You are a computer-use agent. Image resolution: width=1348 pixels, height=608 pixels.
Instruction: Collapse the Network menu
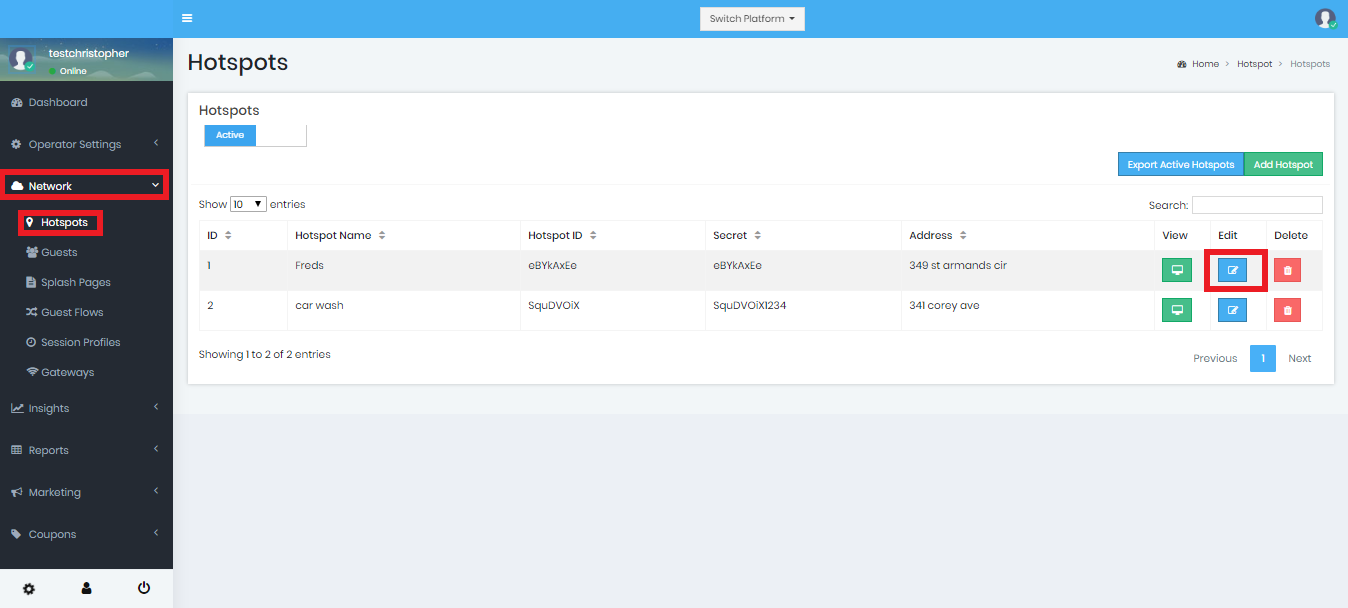(x=86, y=186)
